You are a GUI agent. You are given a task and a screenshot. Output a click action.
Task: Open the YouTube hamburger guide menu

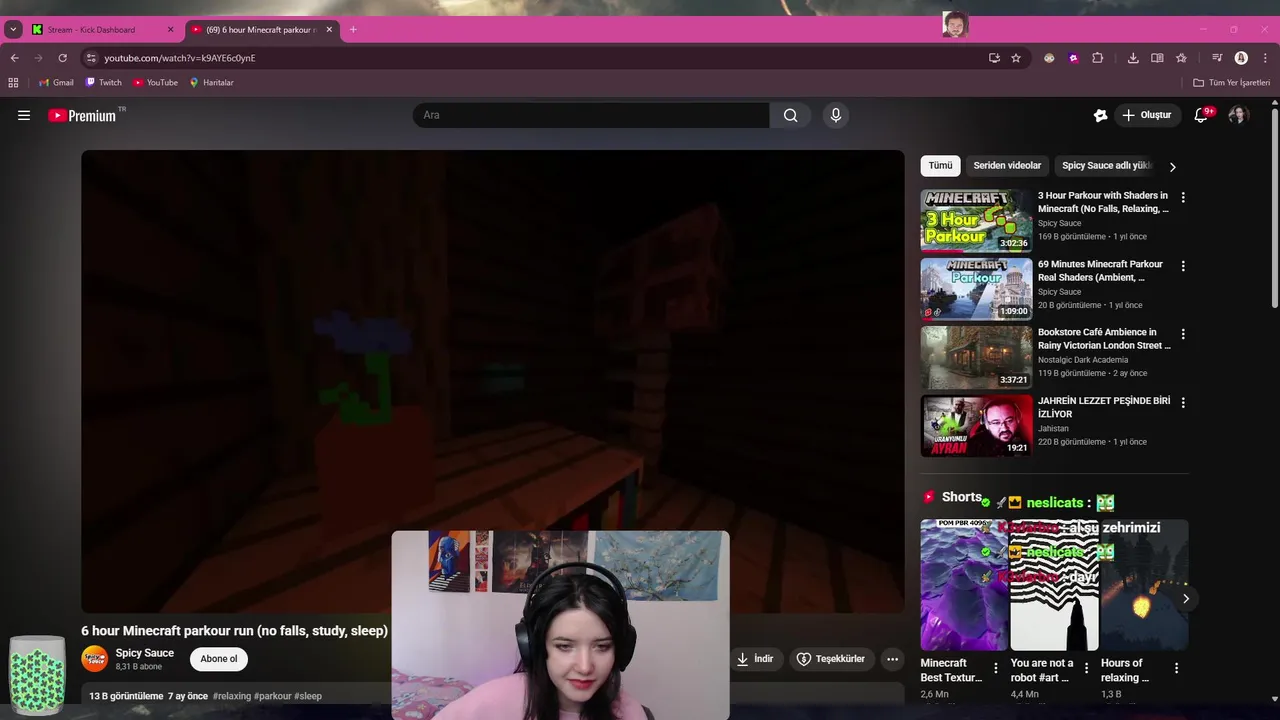tap(24, 115)
